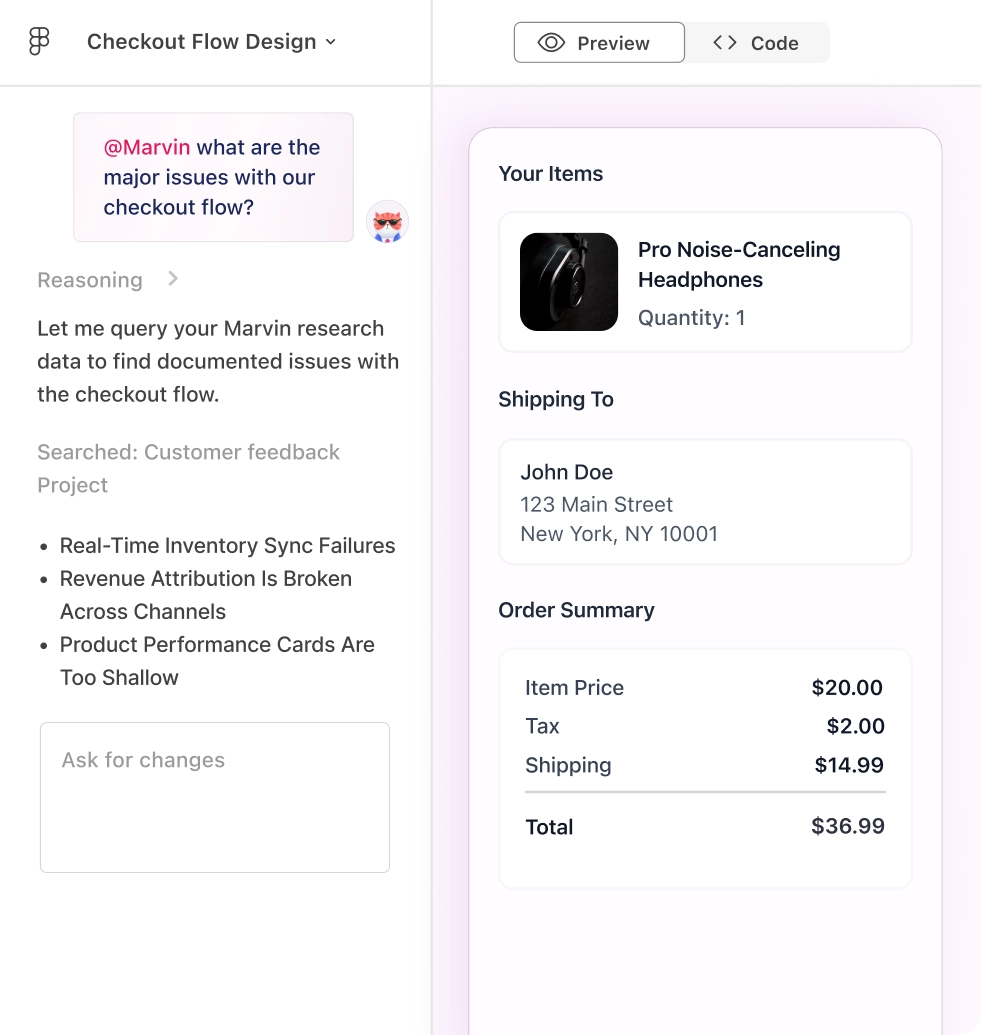Click the Reasoning label
Image resolution: width=981 pixels, height=1035 pixels.
tap(90, 280)
